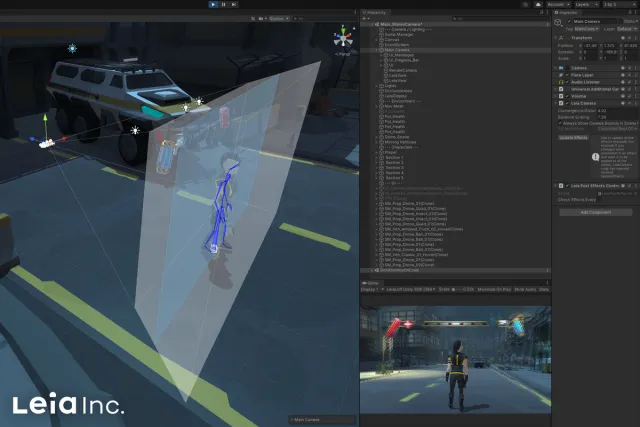Select Moving Vehicles in the Hierarchy
The width and height of the screenshot is (640, 427).
coord(400,142)
